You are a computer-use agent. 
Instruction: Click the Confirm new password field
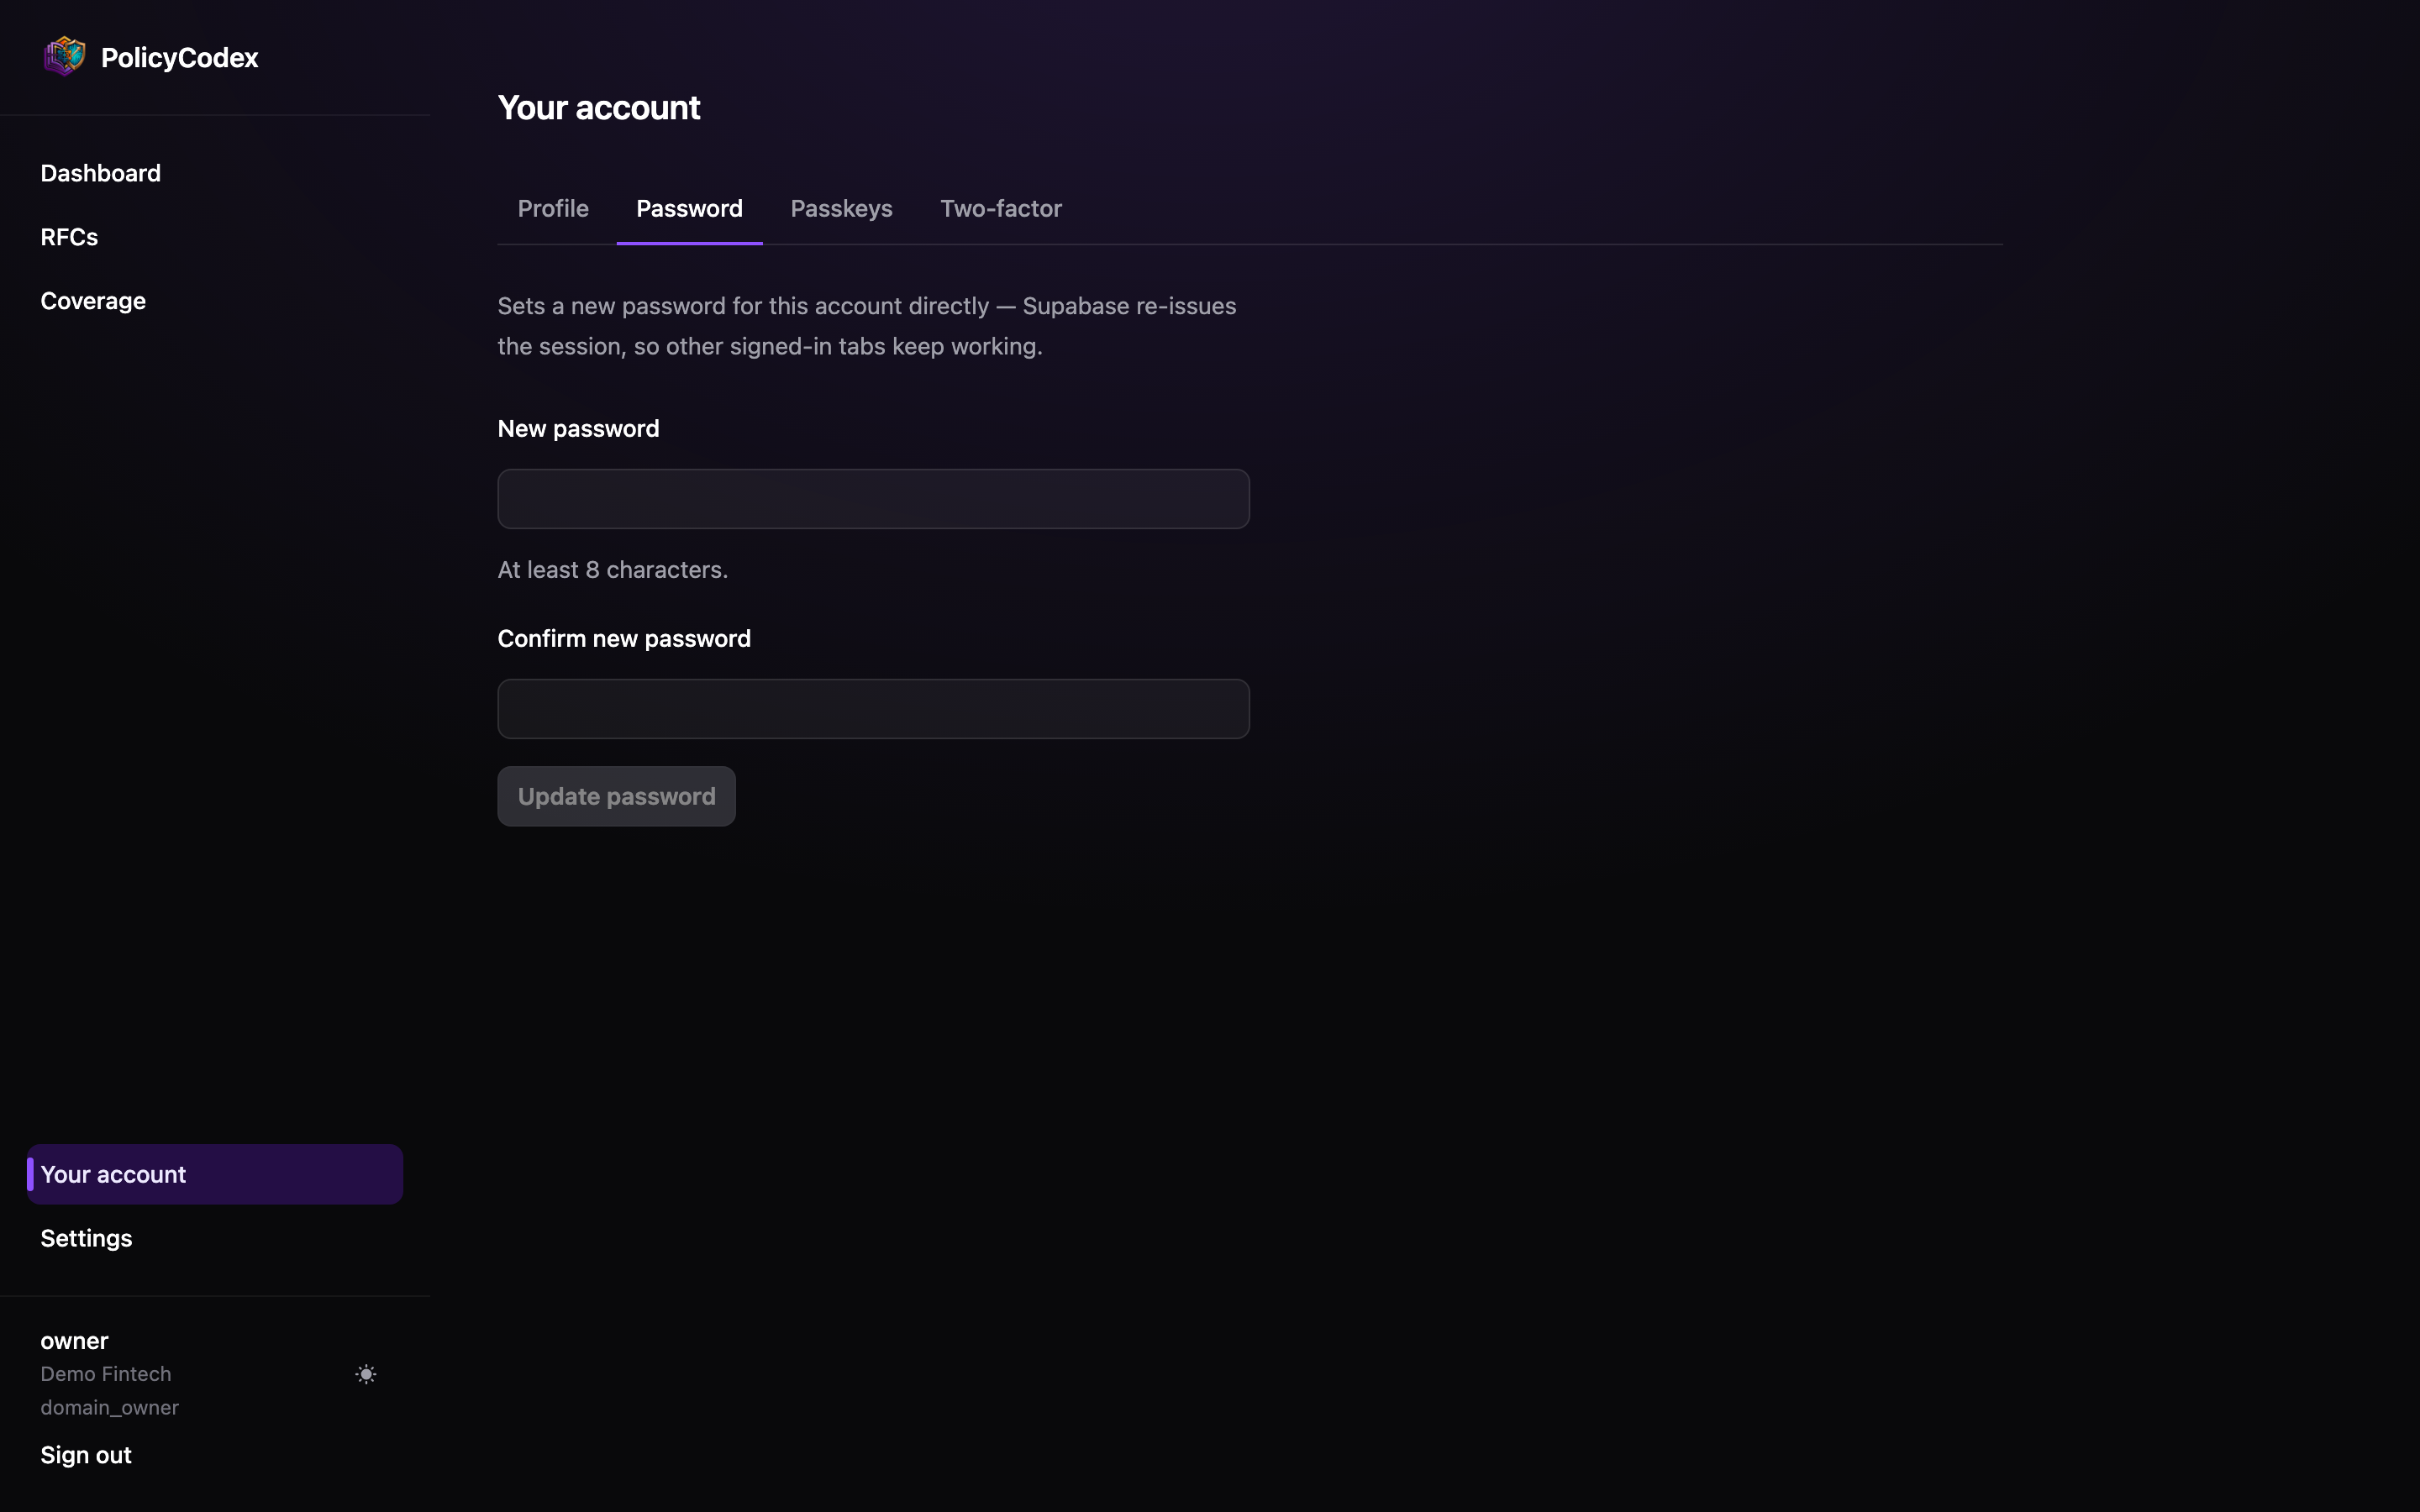[873, 709]
